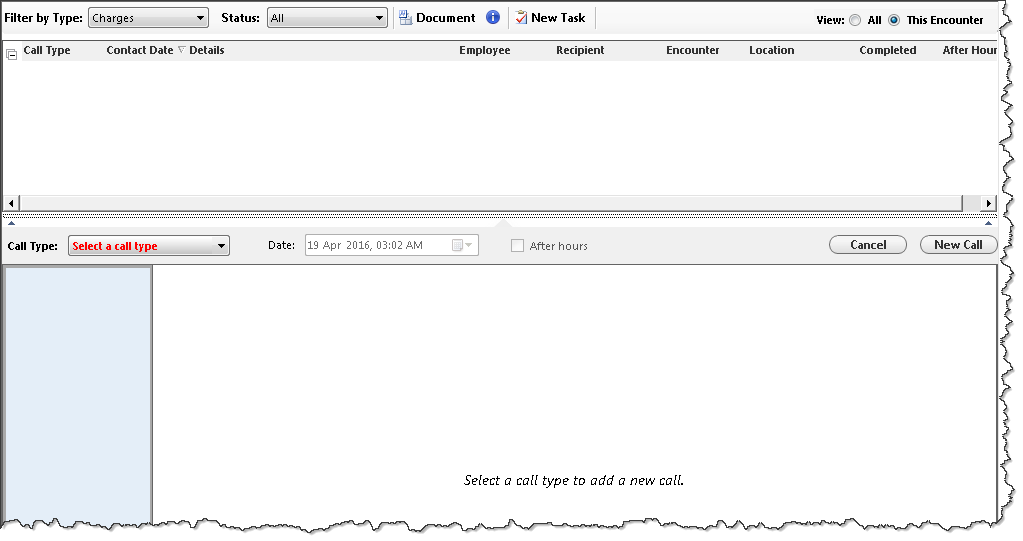Image resolution: width=1023 pixels, height=541 pixels.
Task: Click the blue information icon
Action: 493,18
